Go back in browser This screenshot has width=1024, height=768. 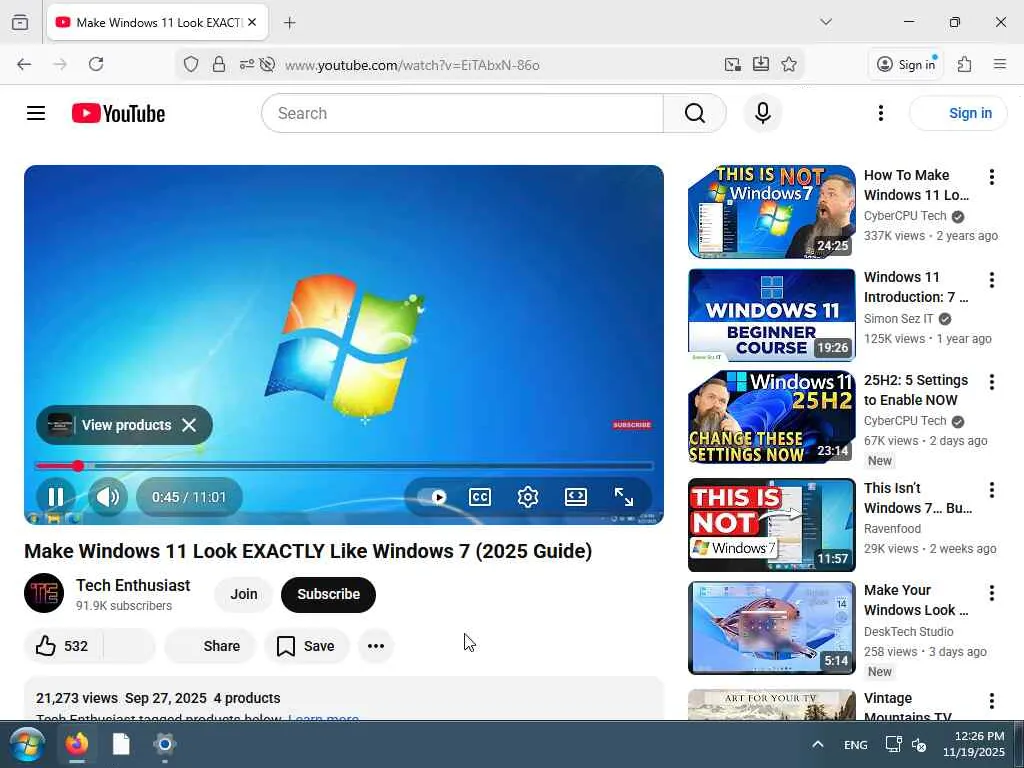pyautogui.click(x=24, y=64)
